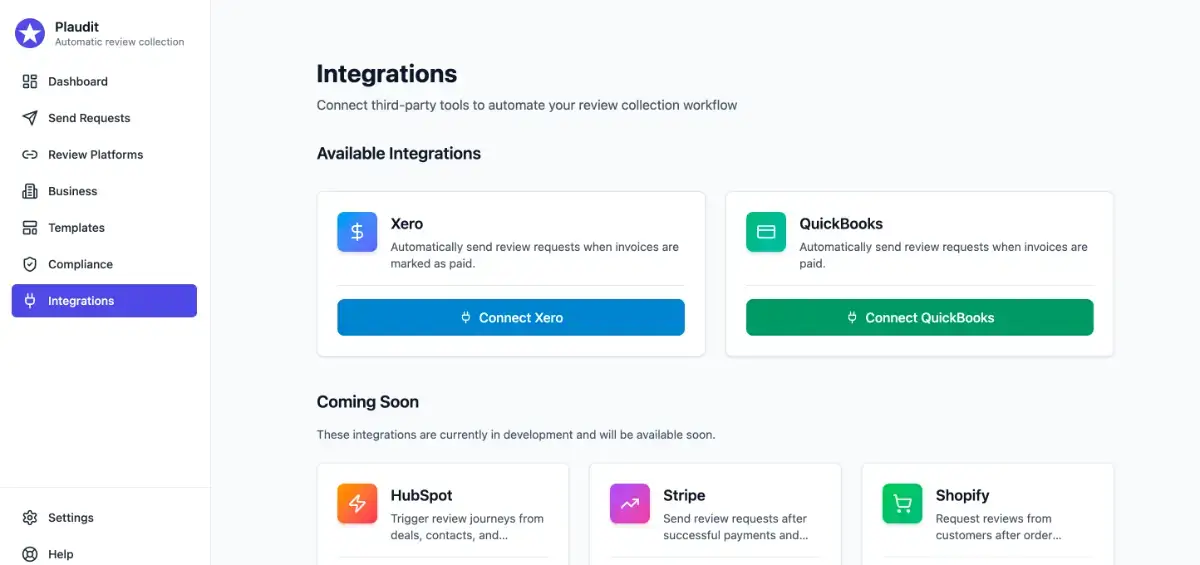
Task: Select the active Integrations menu item
Action: (x=104, y=301)
